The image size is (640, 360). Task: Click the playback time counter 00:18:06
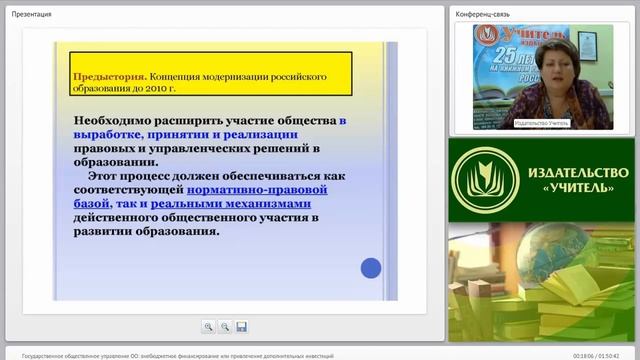pos(583,356)
